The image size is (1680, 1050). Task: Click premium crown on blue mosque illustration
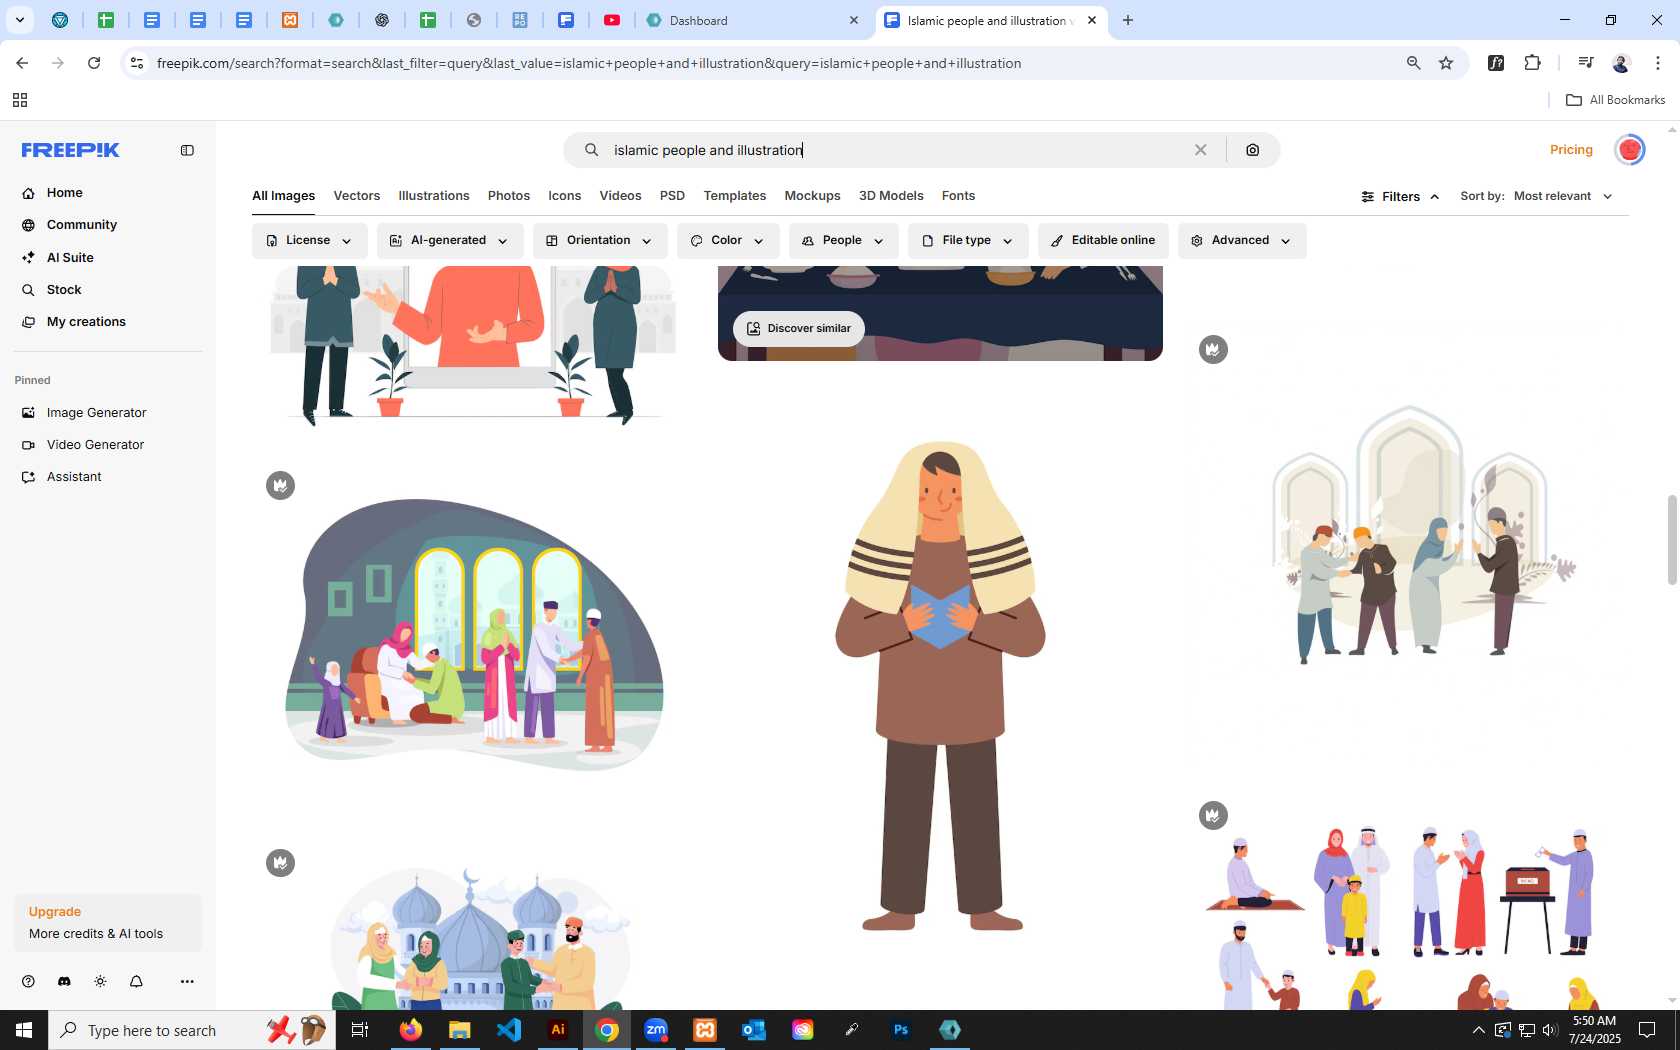(x=280, y=863)
